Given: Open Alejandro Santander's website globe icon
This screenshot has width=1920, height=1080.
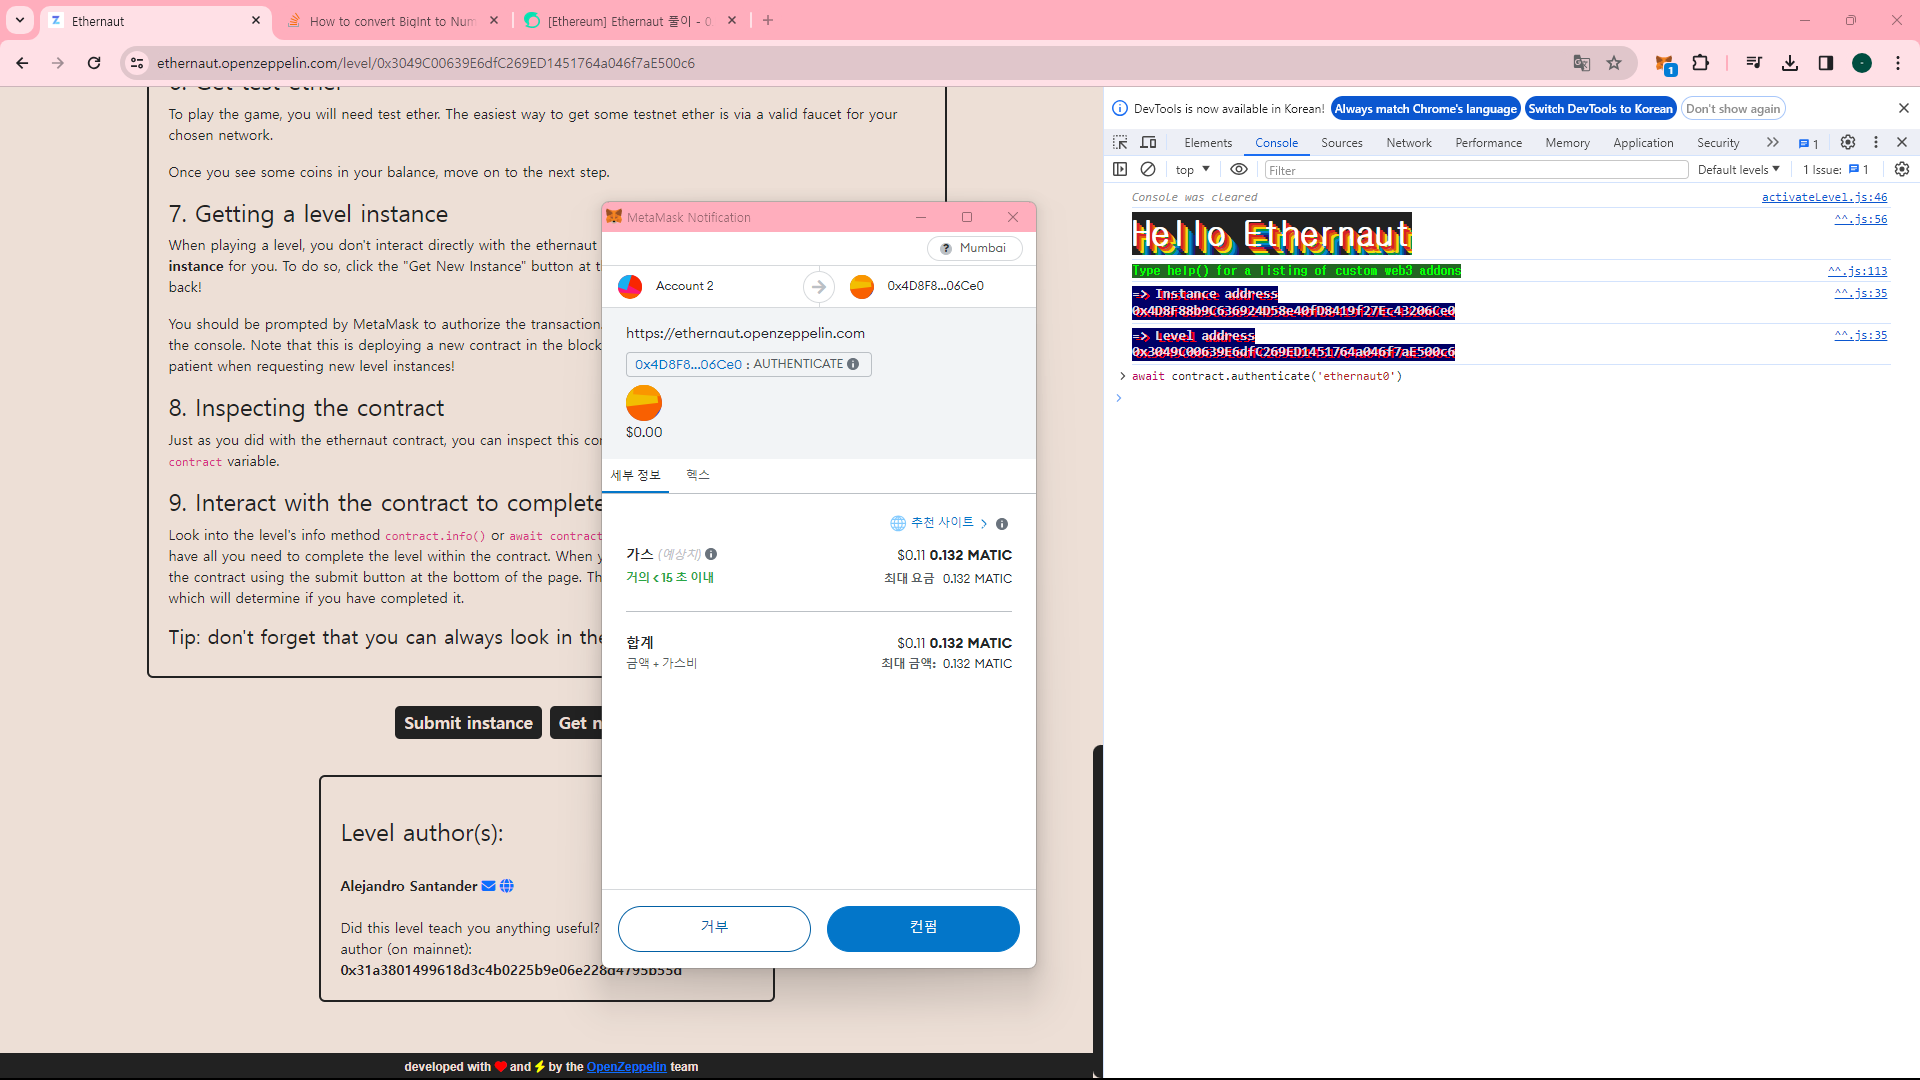Looking at the screenshot, I should pyautogui.click(x=507, y=886).
